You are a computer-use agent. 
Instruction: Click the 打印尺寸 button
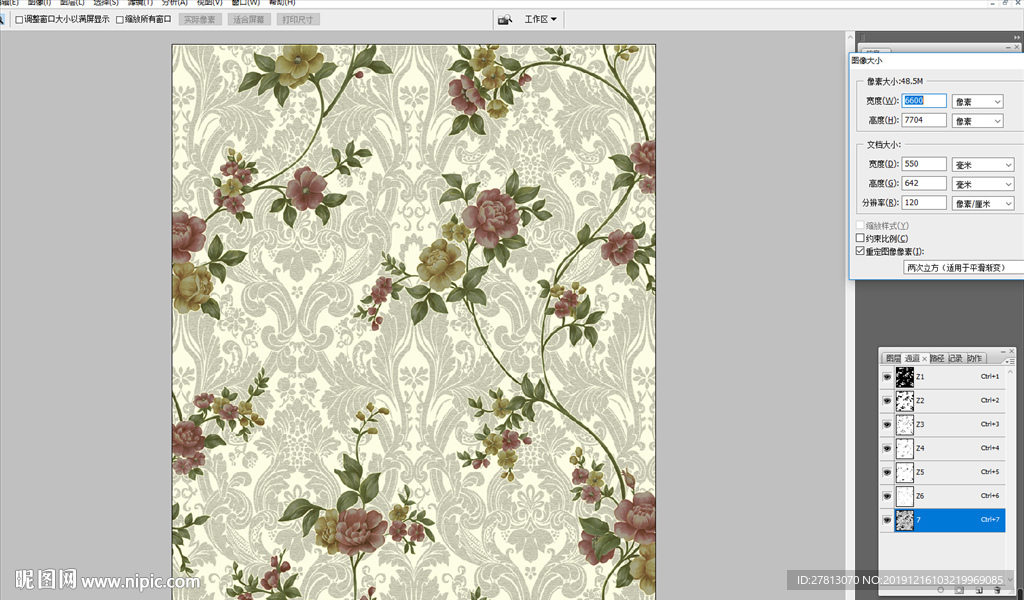coord(298,20)
